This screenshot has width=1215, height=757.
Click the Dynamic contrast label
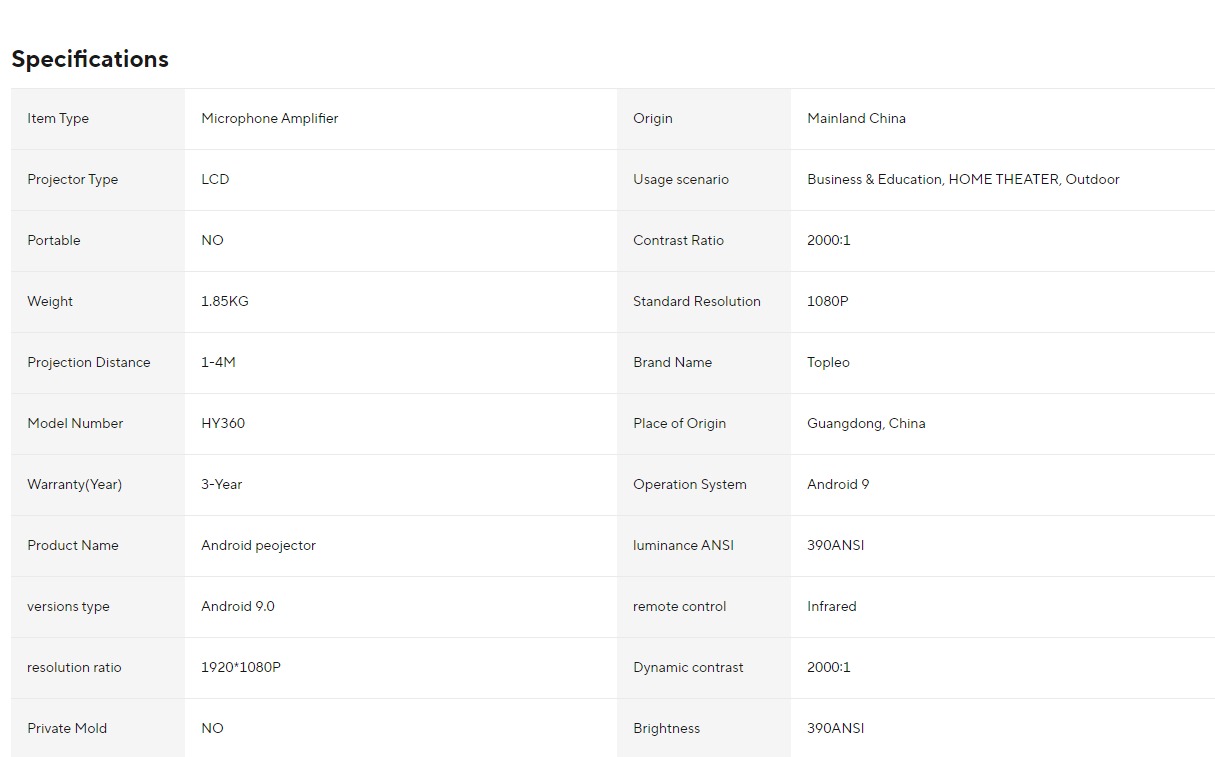click(x=688, y=667)
